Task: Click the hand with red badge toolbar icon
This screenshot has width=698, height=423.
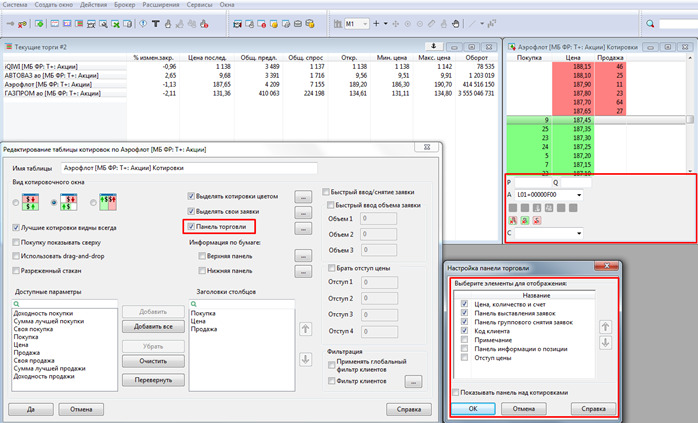Action: pos(204,24)
